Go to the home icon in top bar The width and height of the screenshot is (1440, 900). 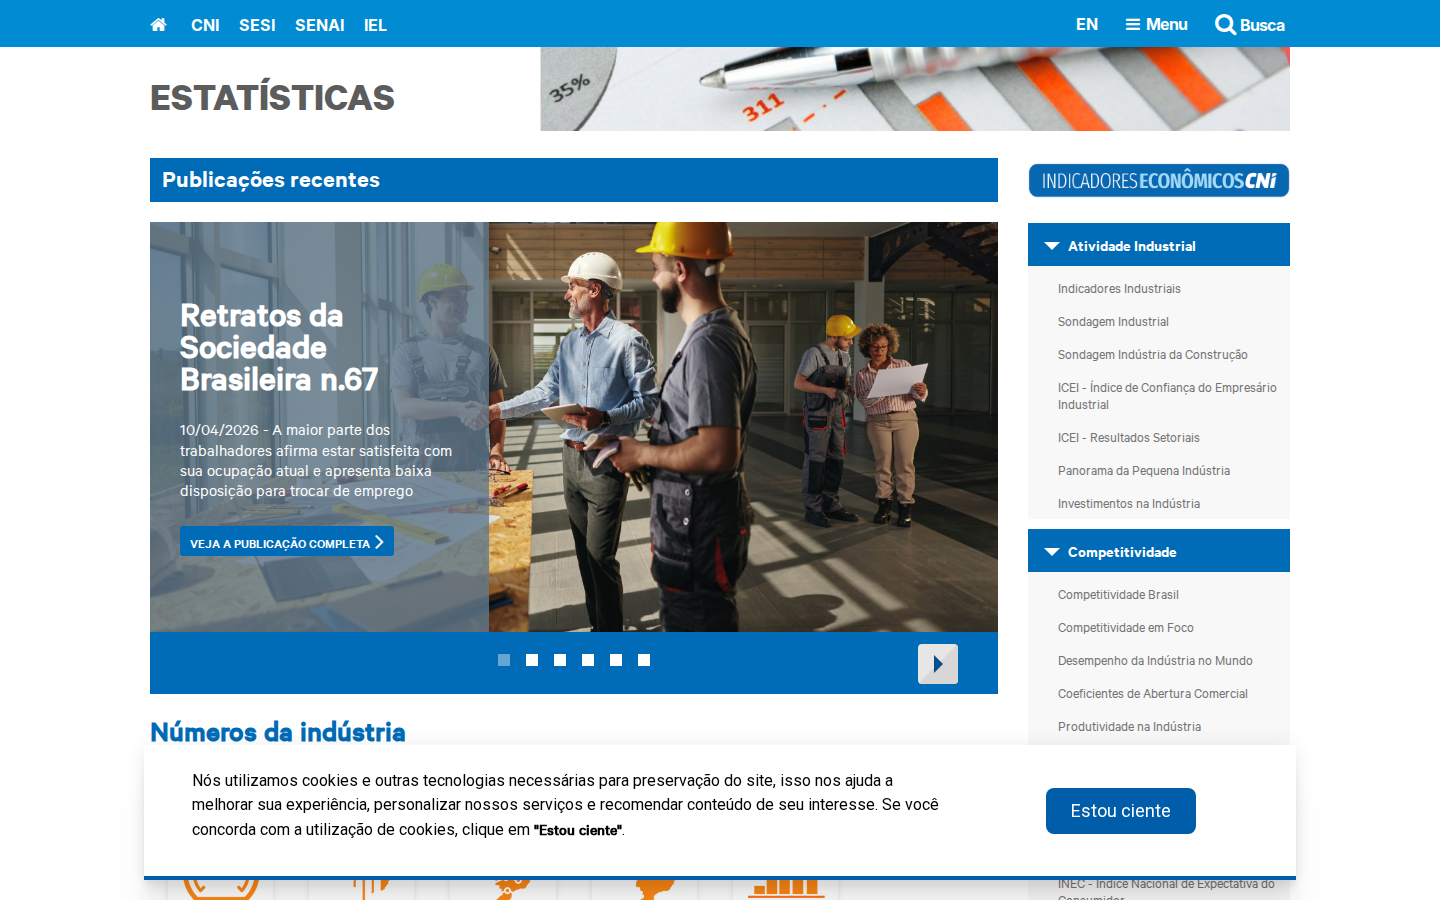[158, 25]
